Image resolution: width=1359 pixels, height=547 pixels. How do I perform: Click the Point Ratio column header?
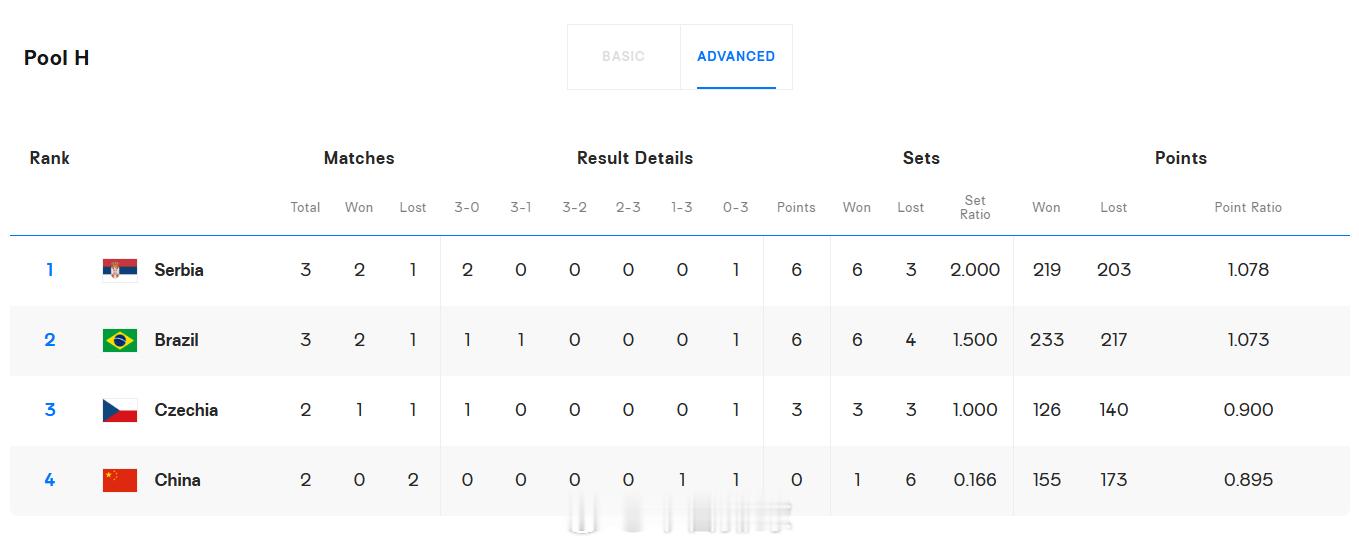(x=1248, y=207)
